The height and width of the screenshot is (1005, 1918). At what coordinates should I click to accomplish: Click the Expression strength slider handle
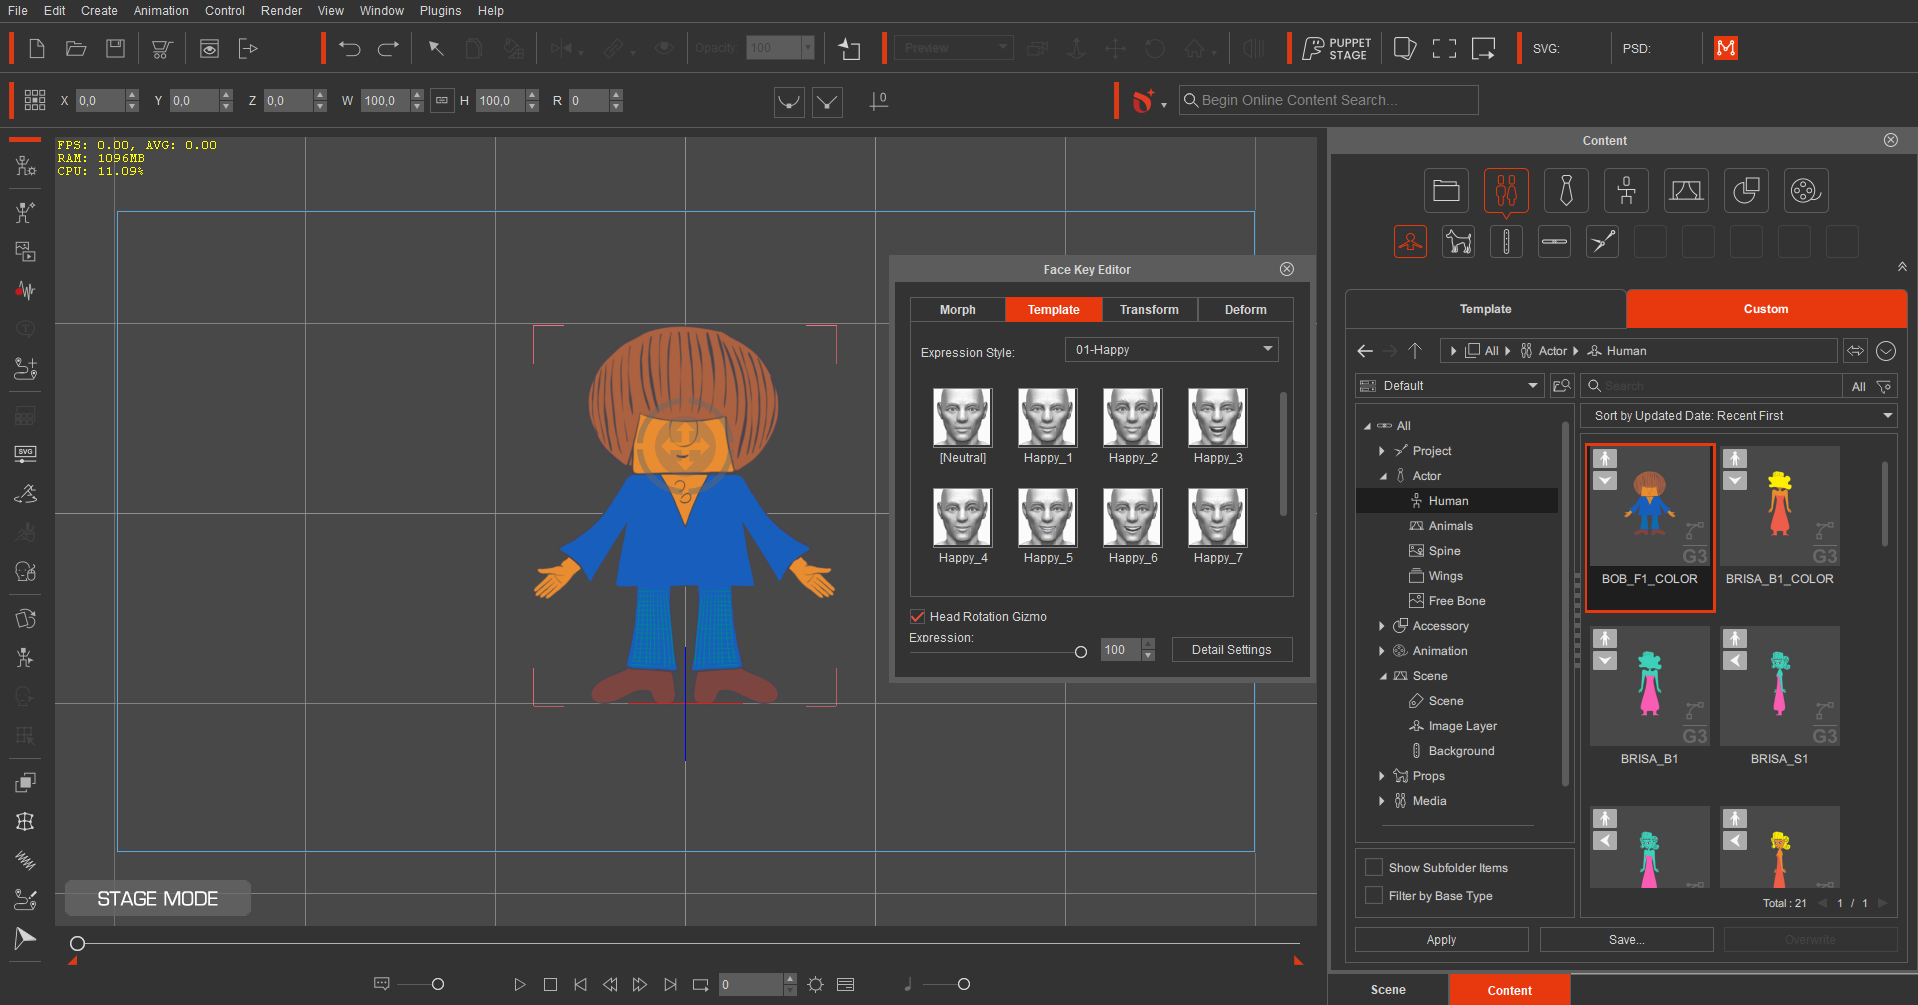(1080, 652)
